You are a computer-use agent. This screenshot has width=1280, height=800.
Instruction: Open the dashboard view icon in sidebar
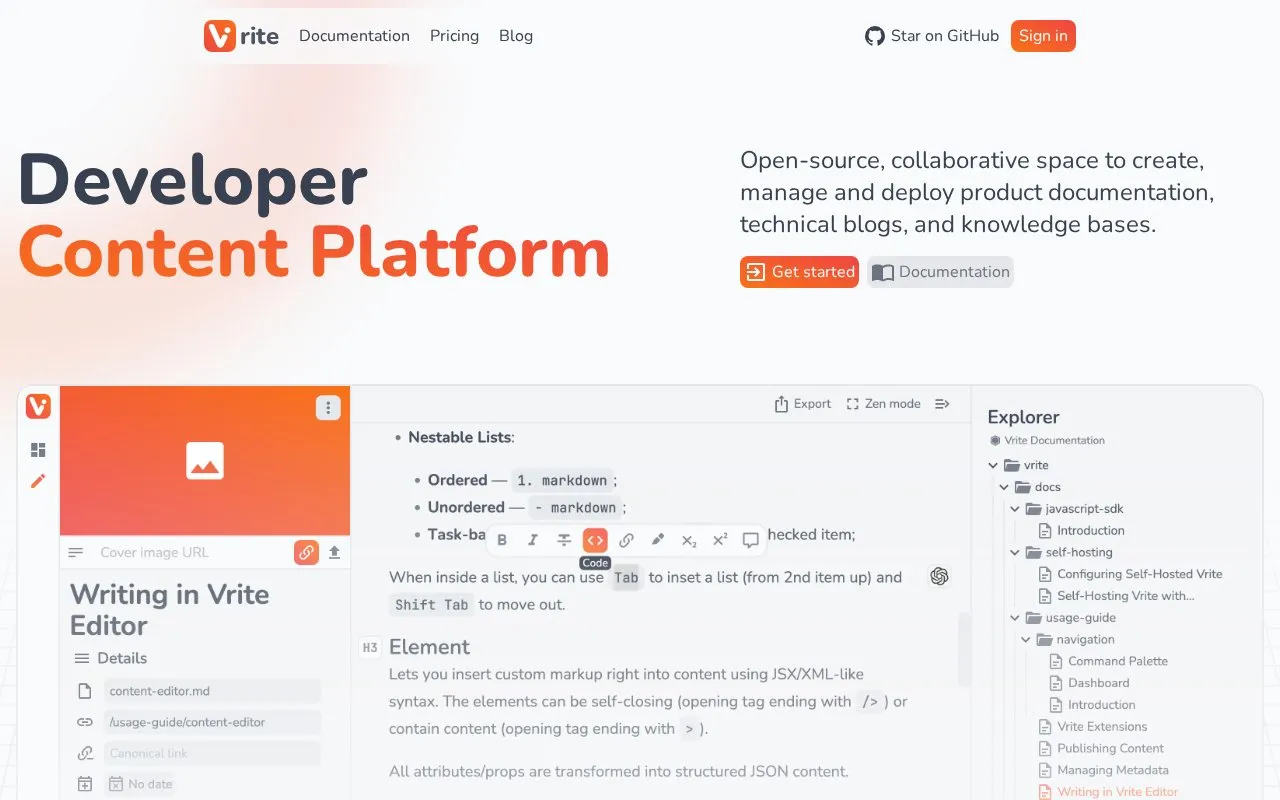(38, 450)
